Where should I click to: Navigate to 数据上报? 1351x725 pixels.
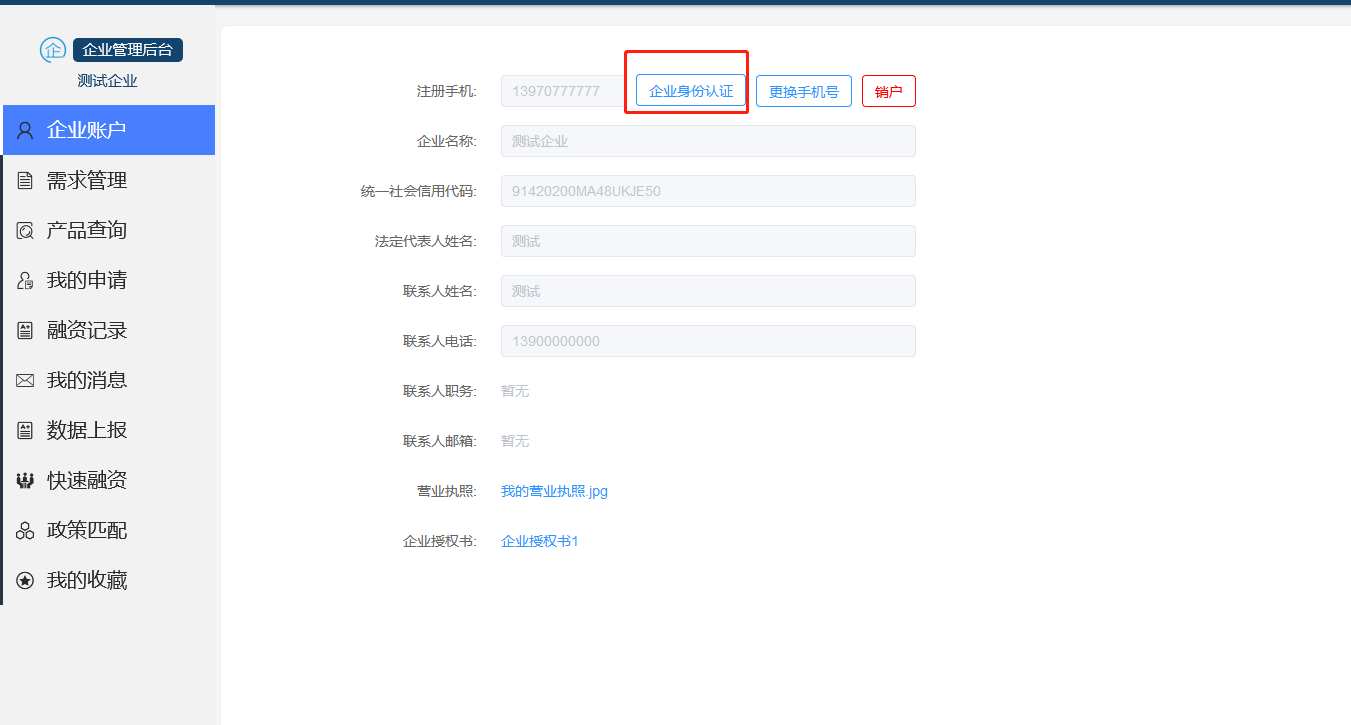click(109, 430)
